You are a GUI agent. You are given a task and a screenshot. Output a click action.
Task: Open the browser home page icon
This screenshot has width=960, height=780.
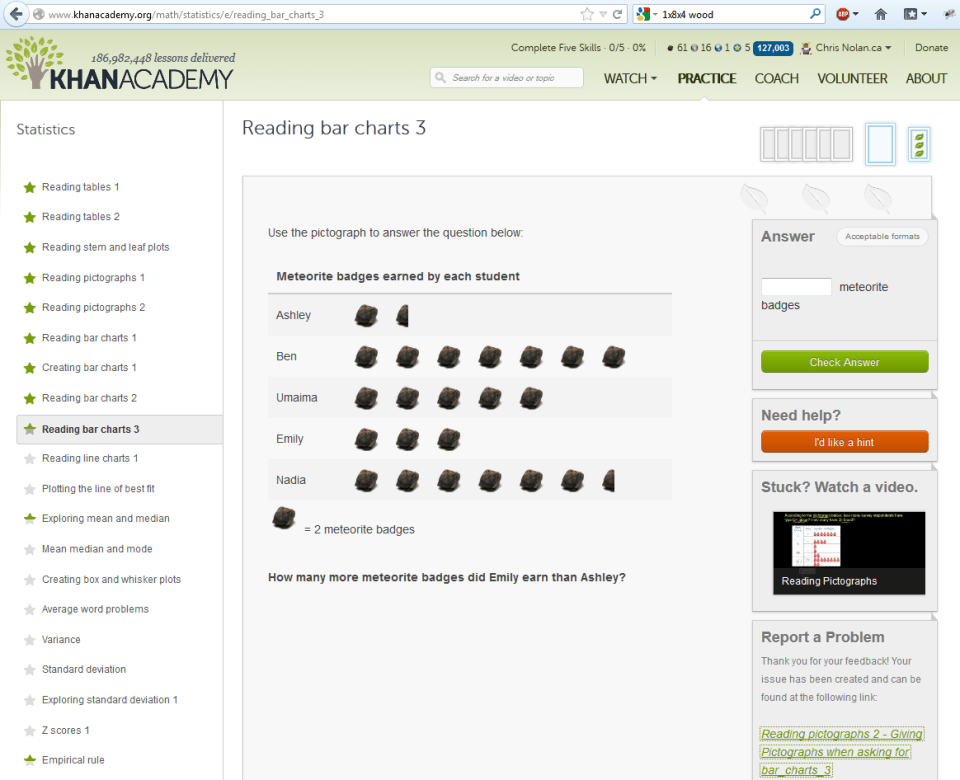(880, 14)
